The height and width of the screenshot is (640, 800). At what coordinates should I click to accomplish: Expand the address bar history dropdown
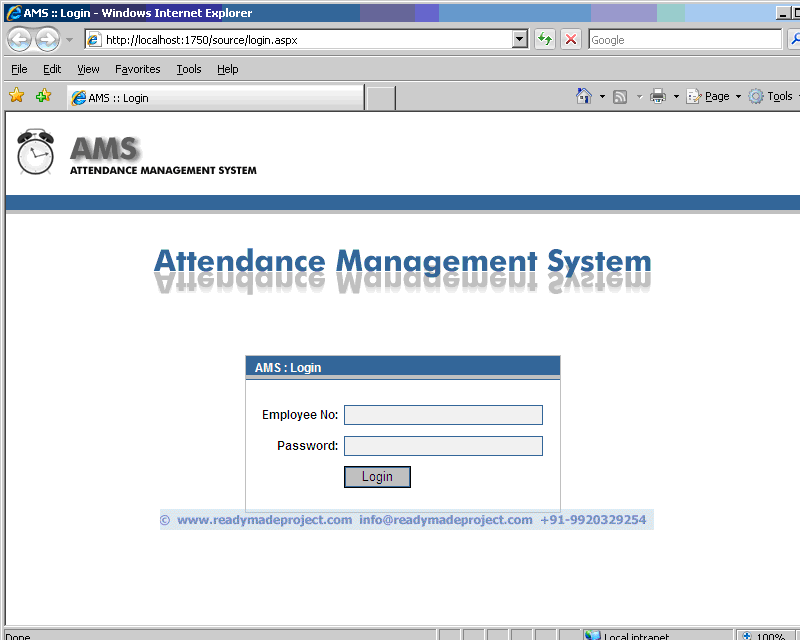(x=520, y=39)
